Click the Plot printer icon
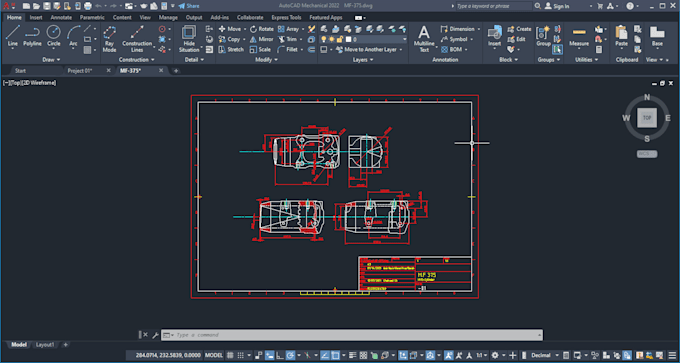 88,6
